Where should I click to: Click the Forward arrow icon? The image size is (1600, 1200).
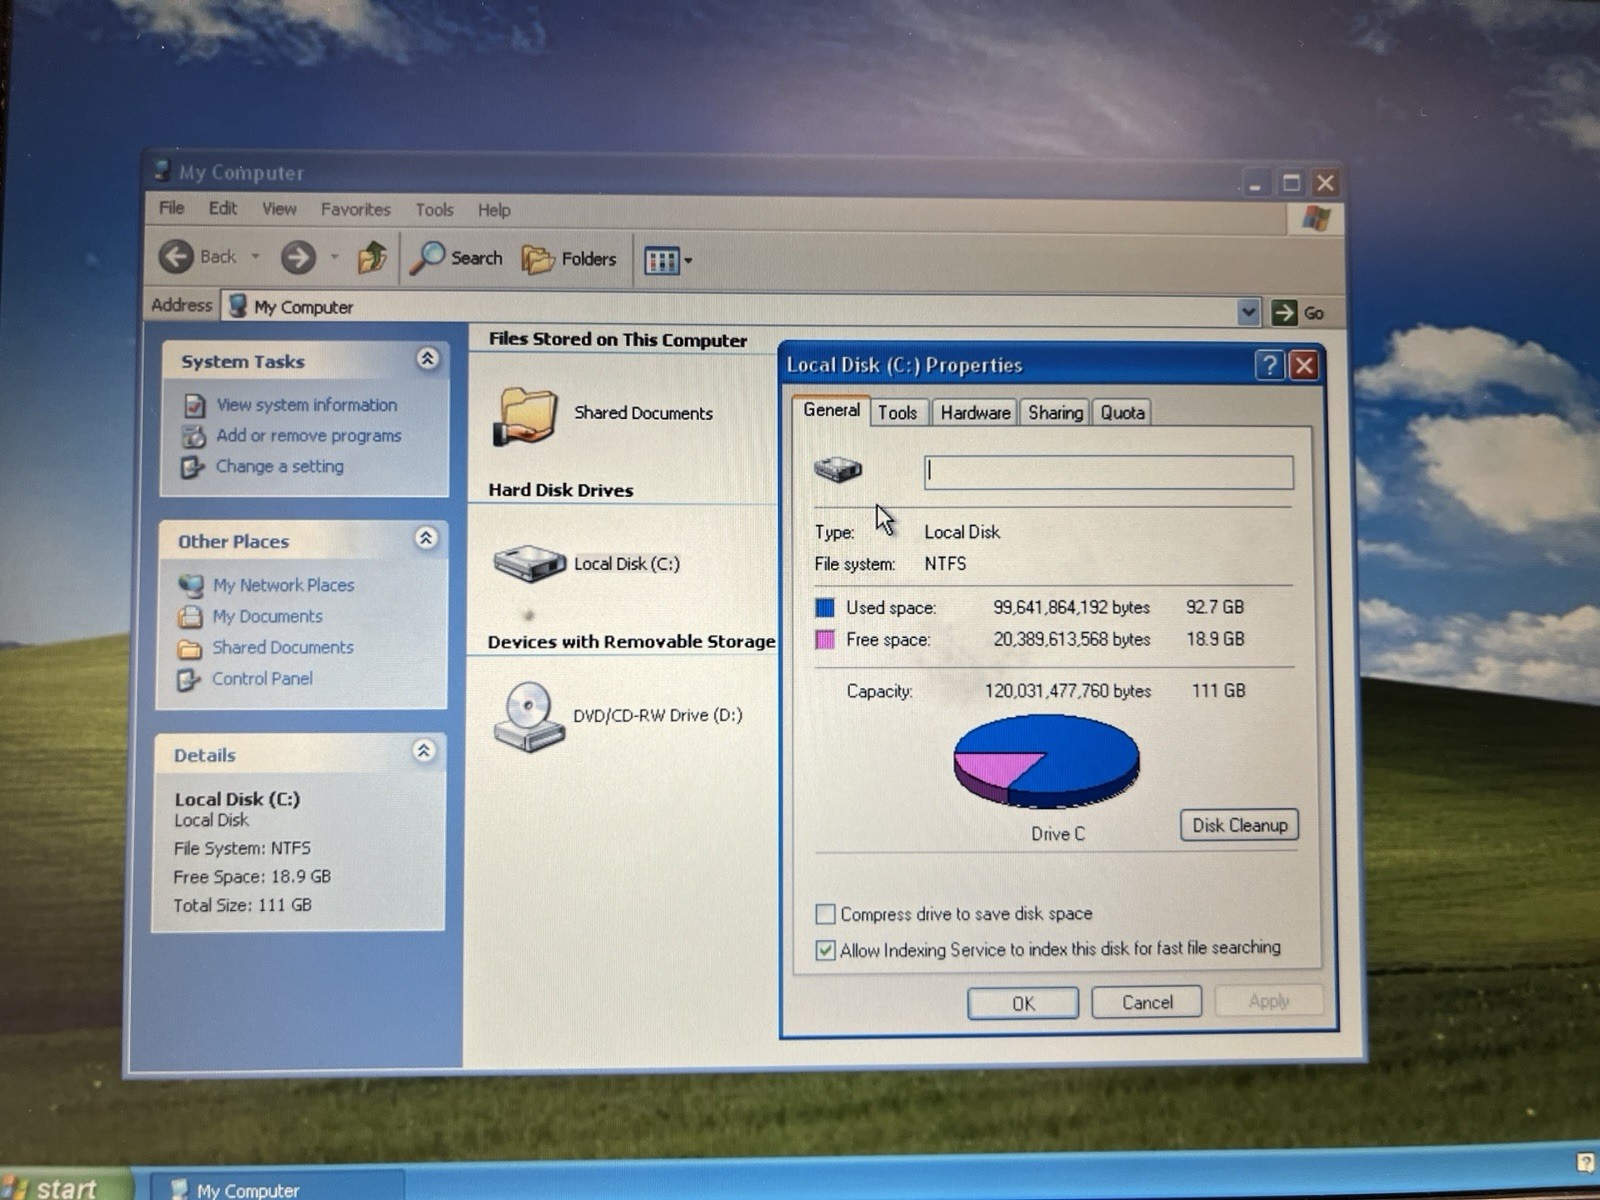(297, 257)
